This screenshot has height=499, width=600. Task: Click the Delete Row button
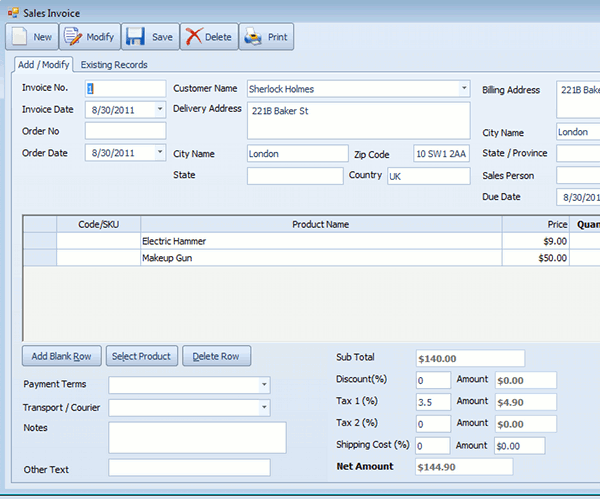tap(217, 356)
